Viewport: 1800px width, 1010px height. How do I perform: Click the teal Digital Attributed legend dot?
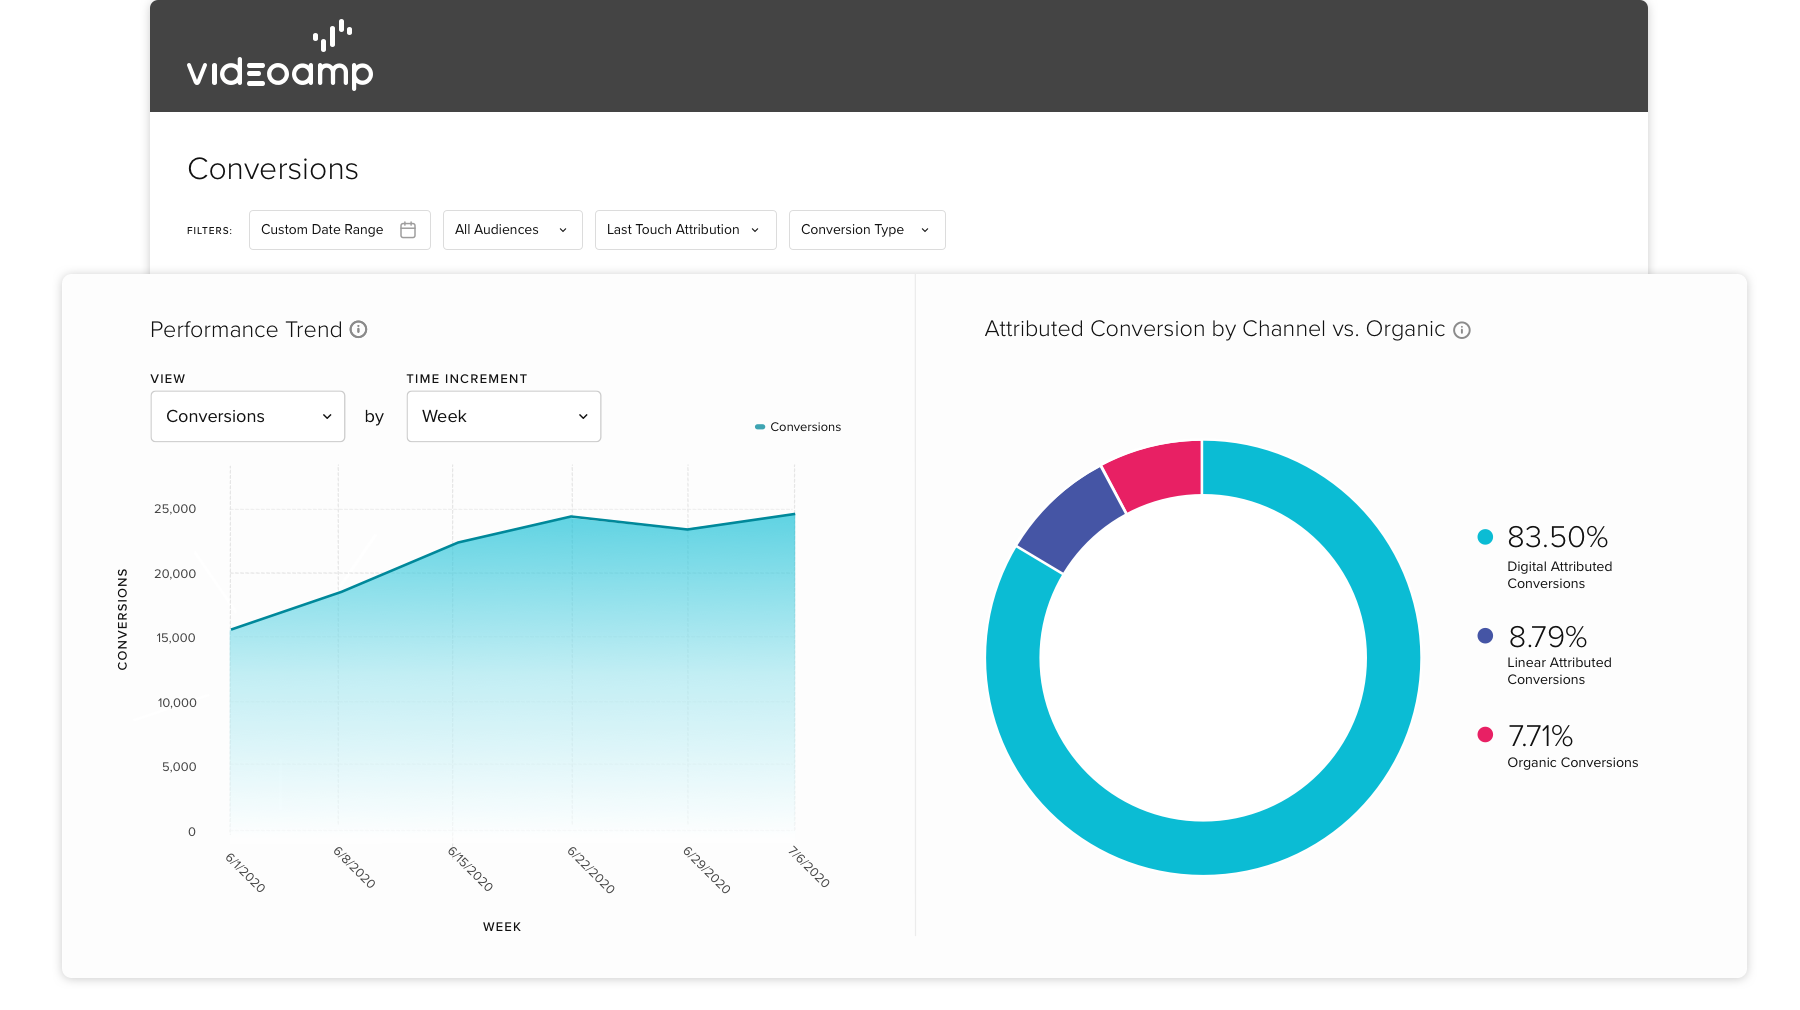[x=1485, y=537]
